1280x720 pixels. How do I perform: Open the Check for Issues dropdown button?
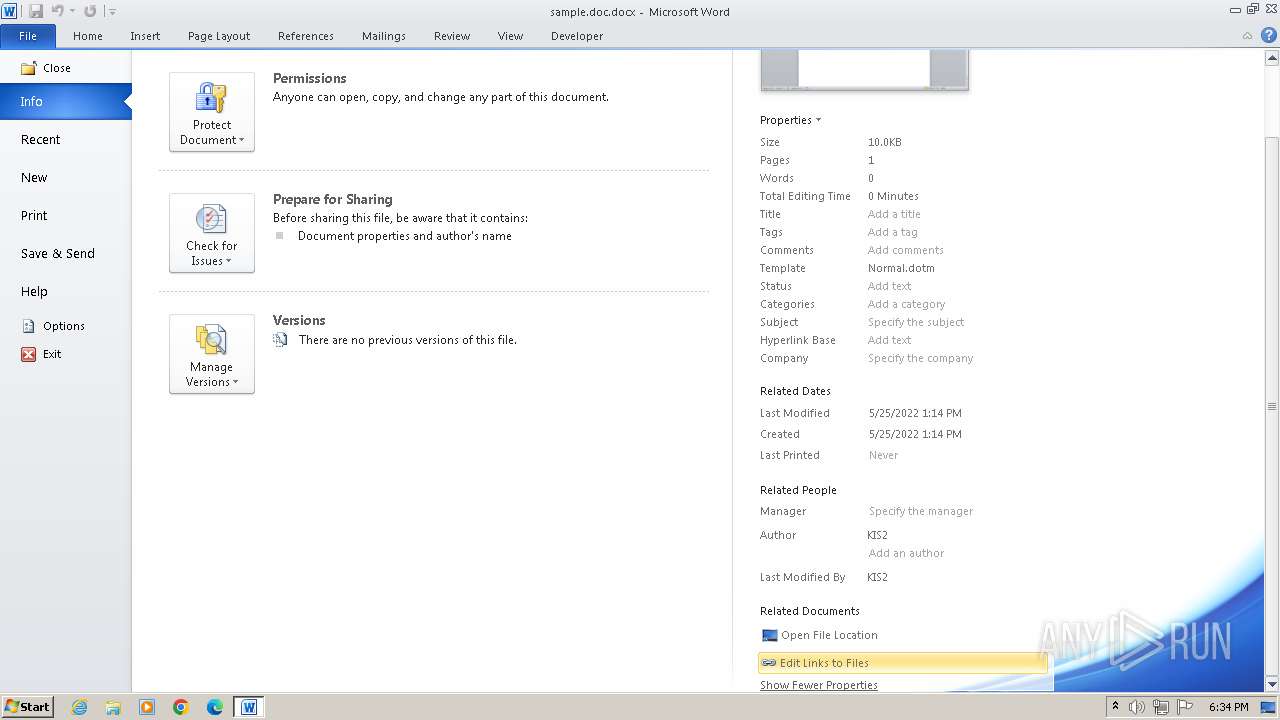click(212, 233)
